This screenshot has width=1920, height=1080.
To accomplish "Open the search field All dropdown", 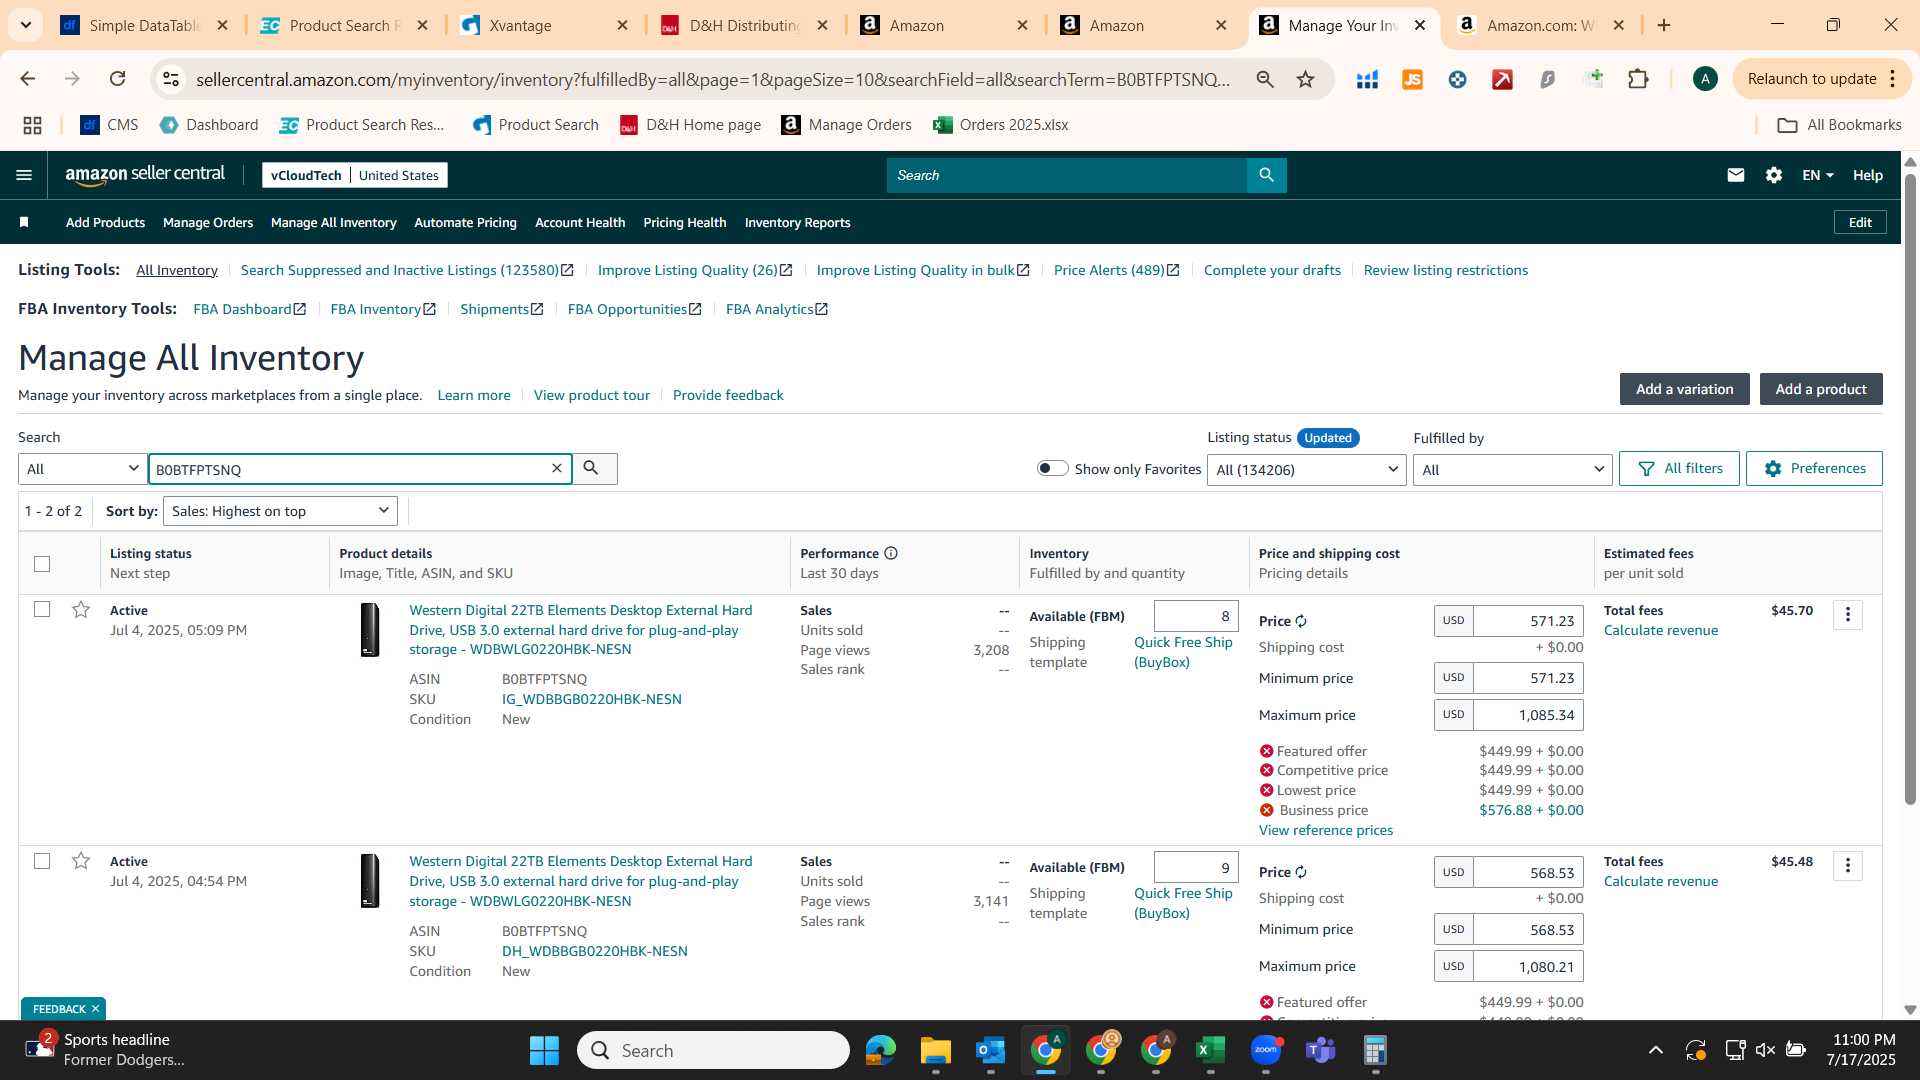I will point(83,469).
